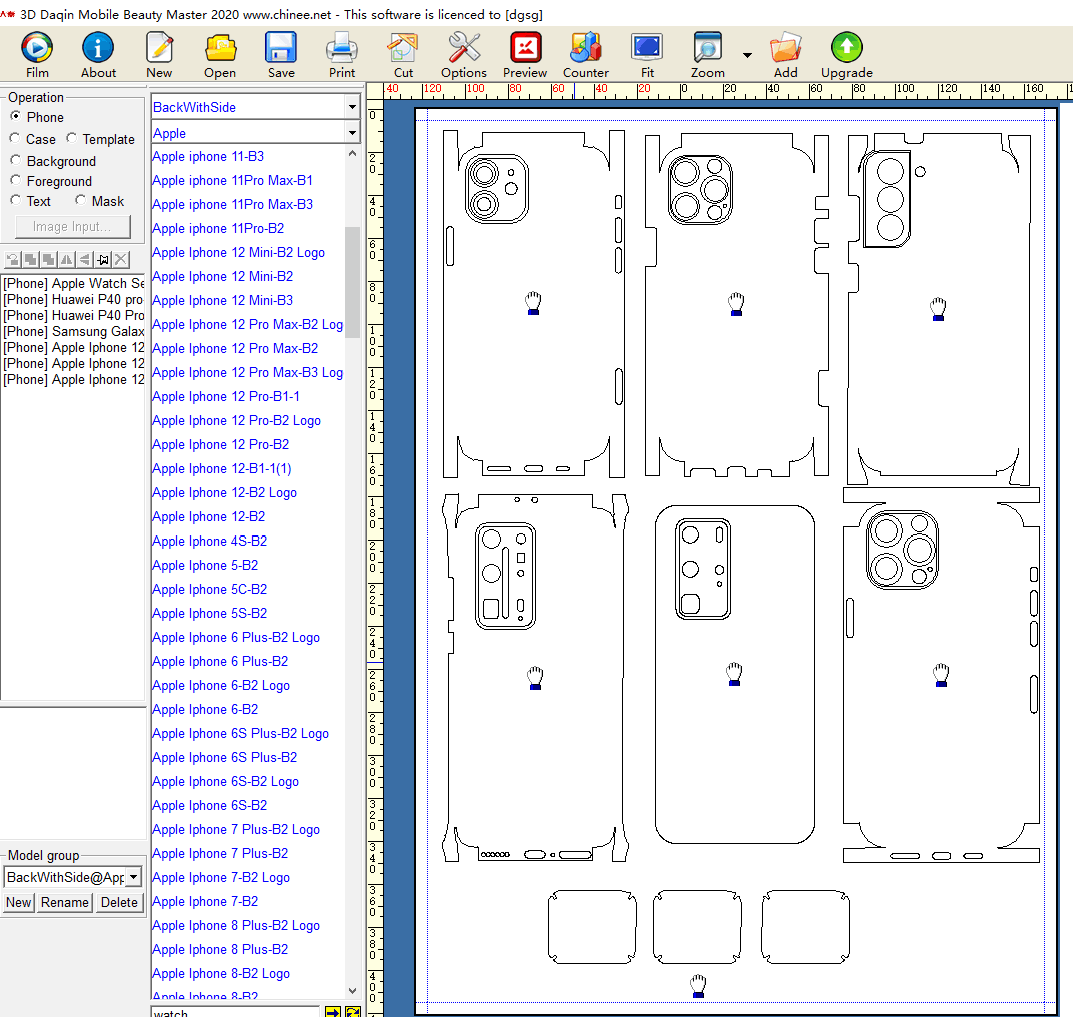1073x1017 pixels.
Task: Select '[Phone] Samsung Galax' object entry
Action: click(x=73, y=331)
